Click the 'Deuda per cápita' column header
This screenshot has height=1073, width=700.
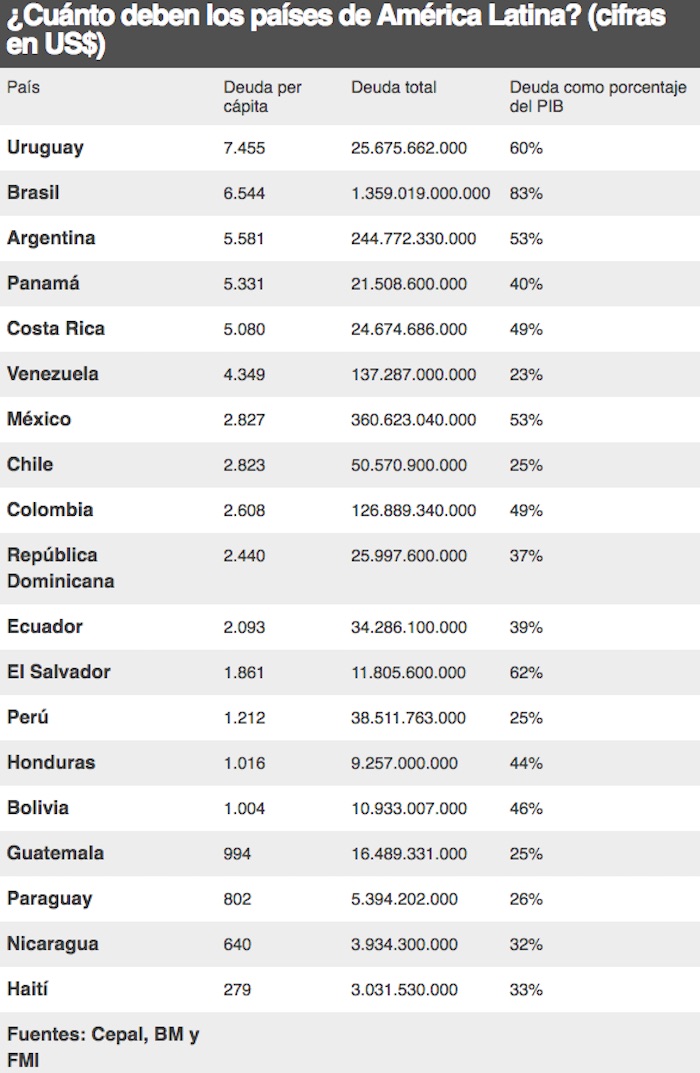[262, 97]
